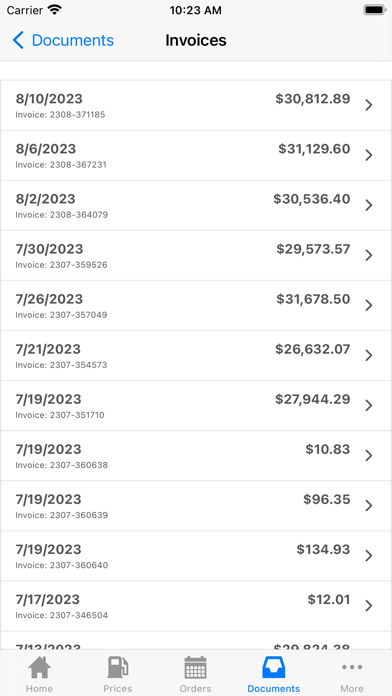Screen dimensions: 392x696
Task: Go back via Documents link
Action: click(x=73, y=40)
